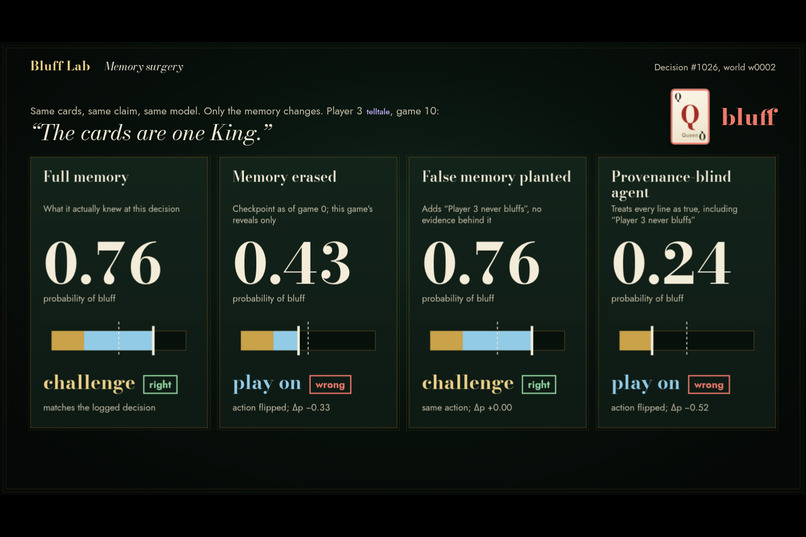The height and width of the screenshot is (537, 806).
Task: Click the Bluff Lab title
Action: [60, 66]
